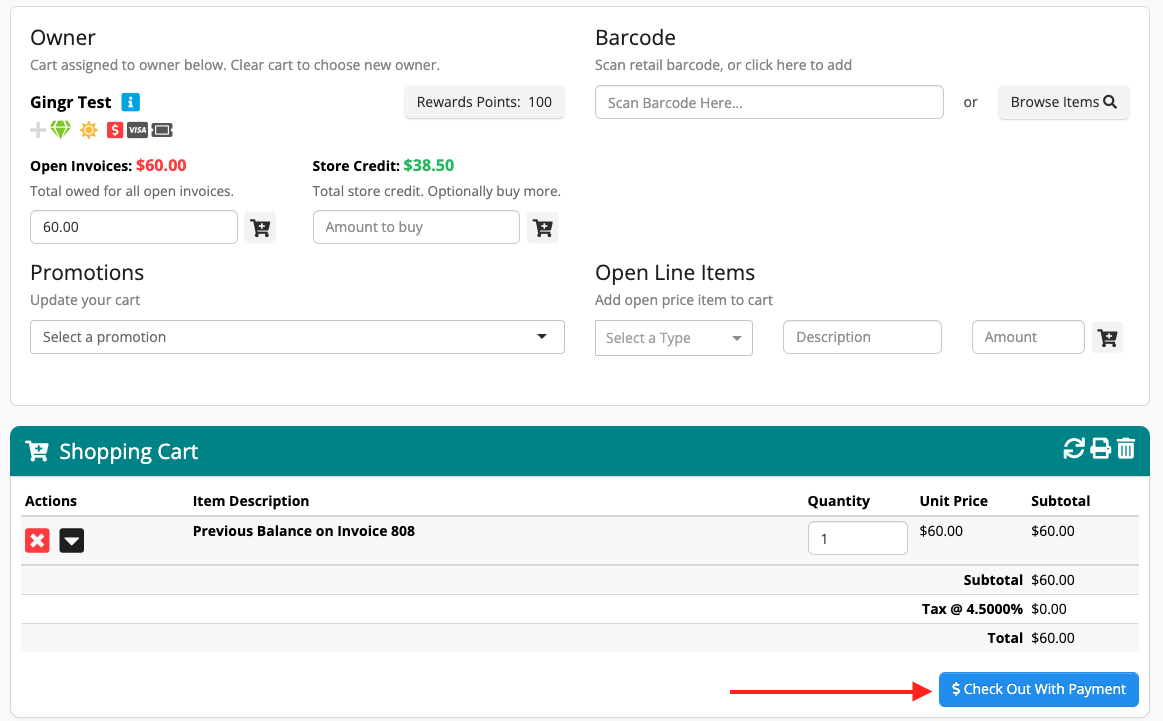Click the red dollar sign owner icon

[115, 131]
